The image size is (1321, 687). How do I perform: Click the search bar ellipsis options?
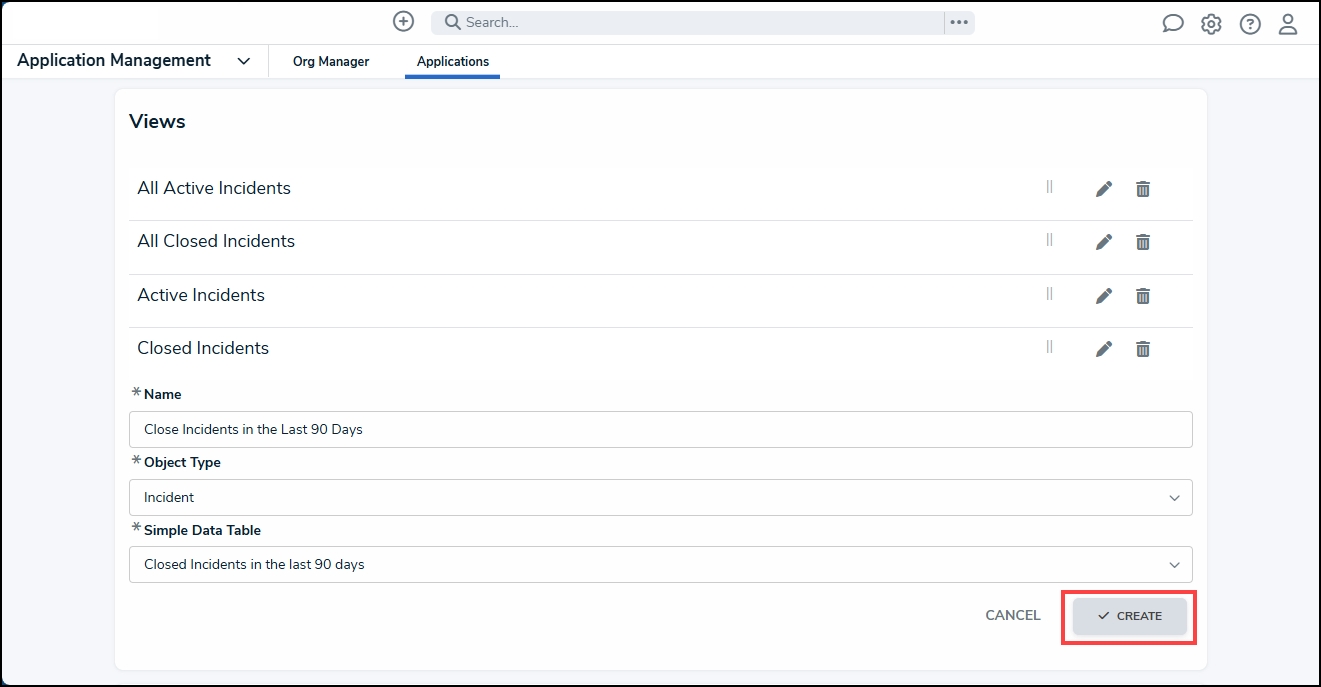coord(959,22)
